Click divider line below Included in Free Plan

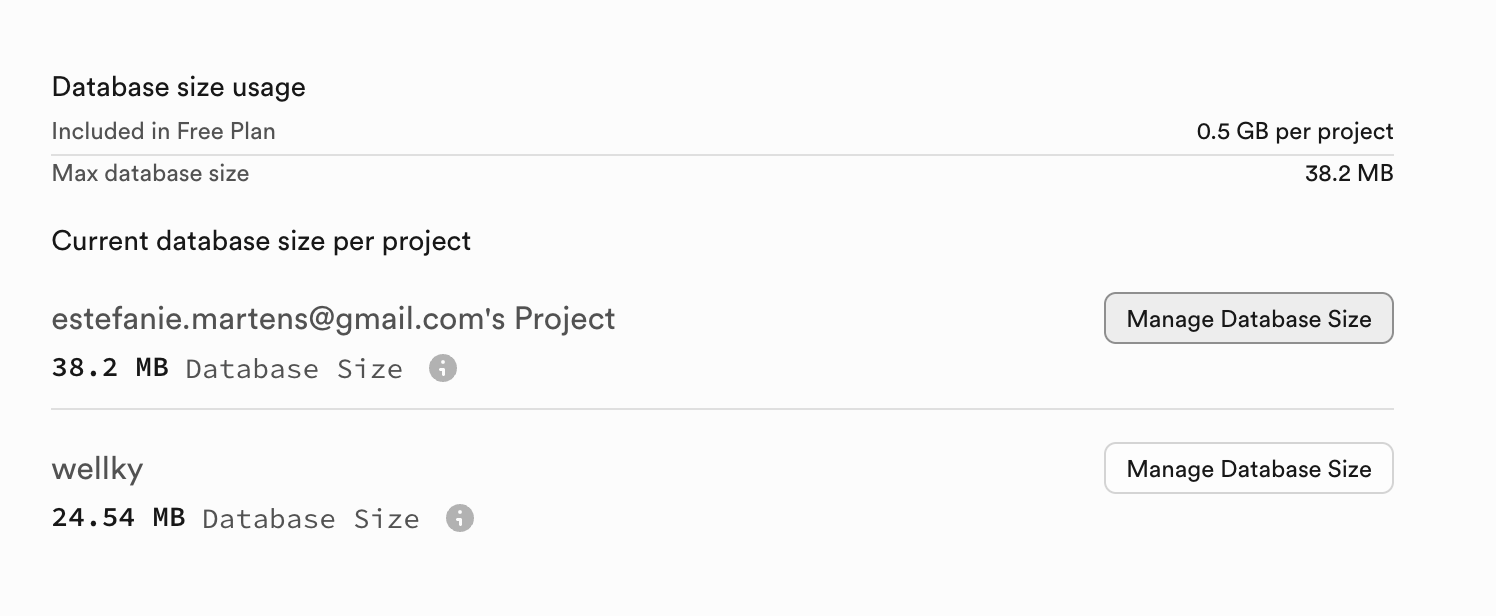coord(722,155)
